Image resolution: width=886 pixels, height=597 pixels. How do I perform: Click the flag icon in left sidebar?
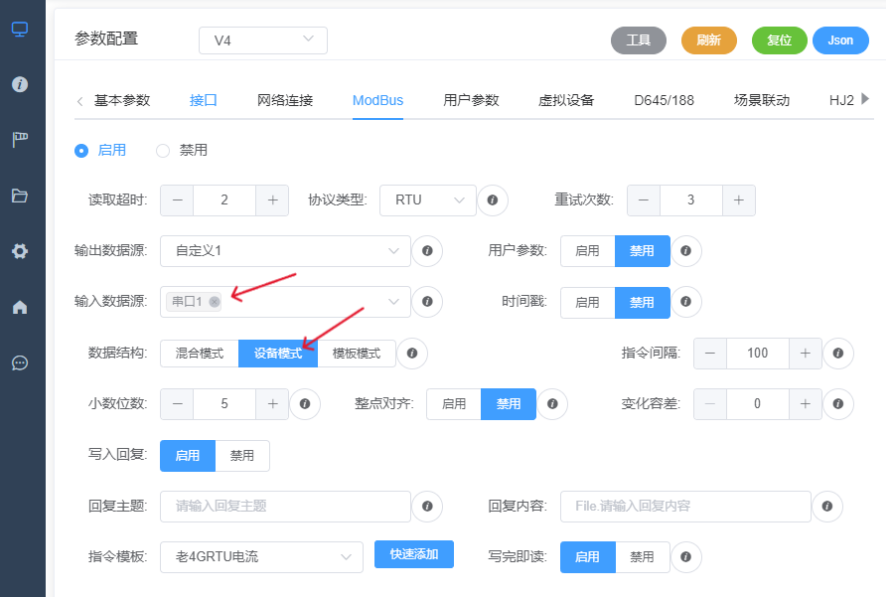[19, 140]
